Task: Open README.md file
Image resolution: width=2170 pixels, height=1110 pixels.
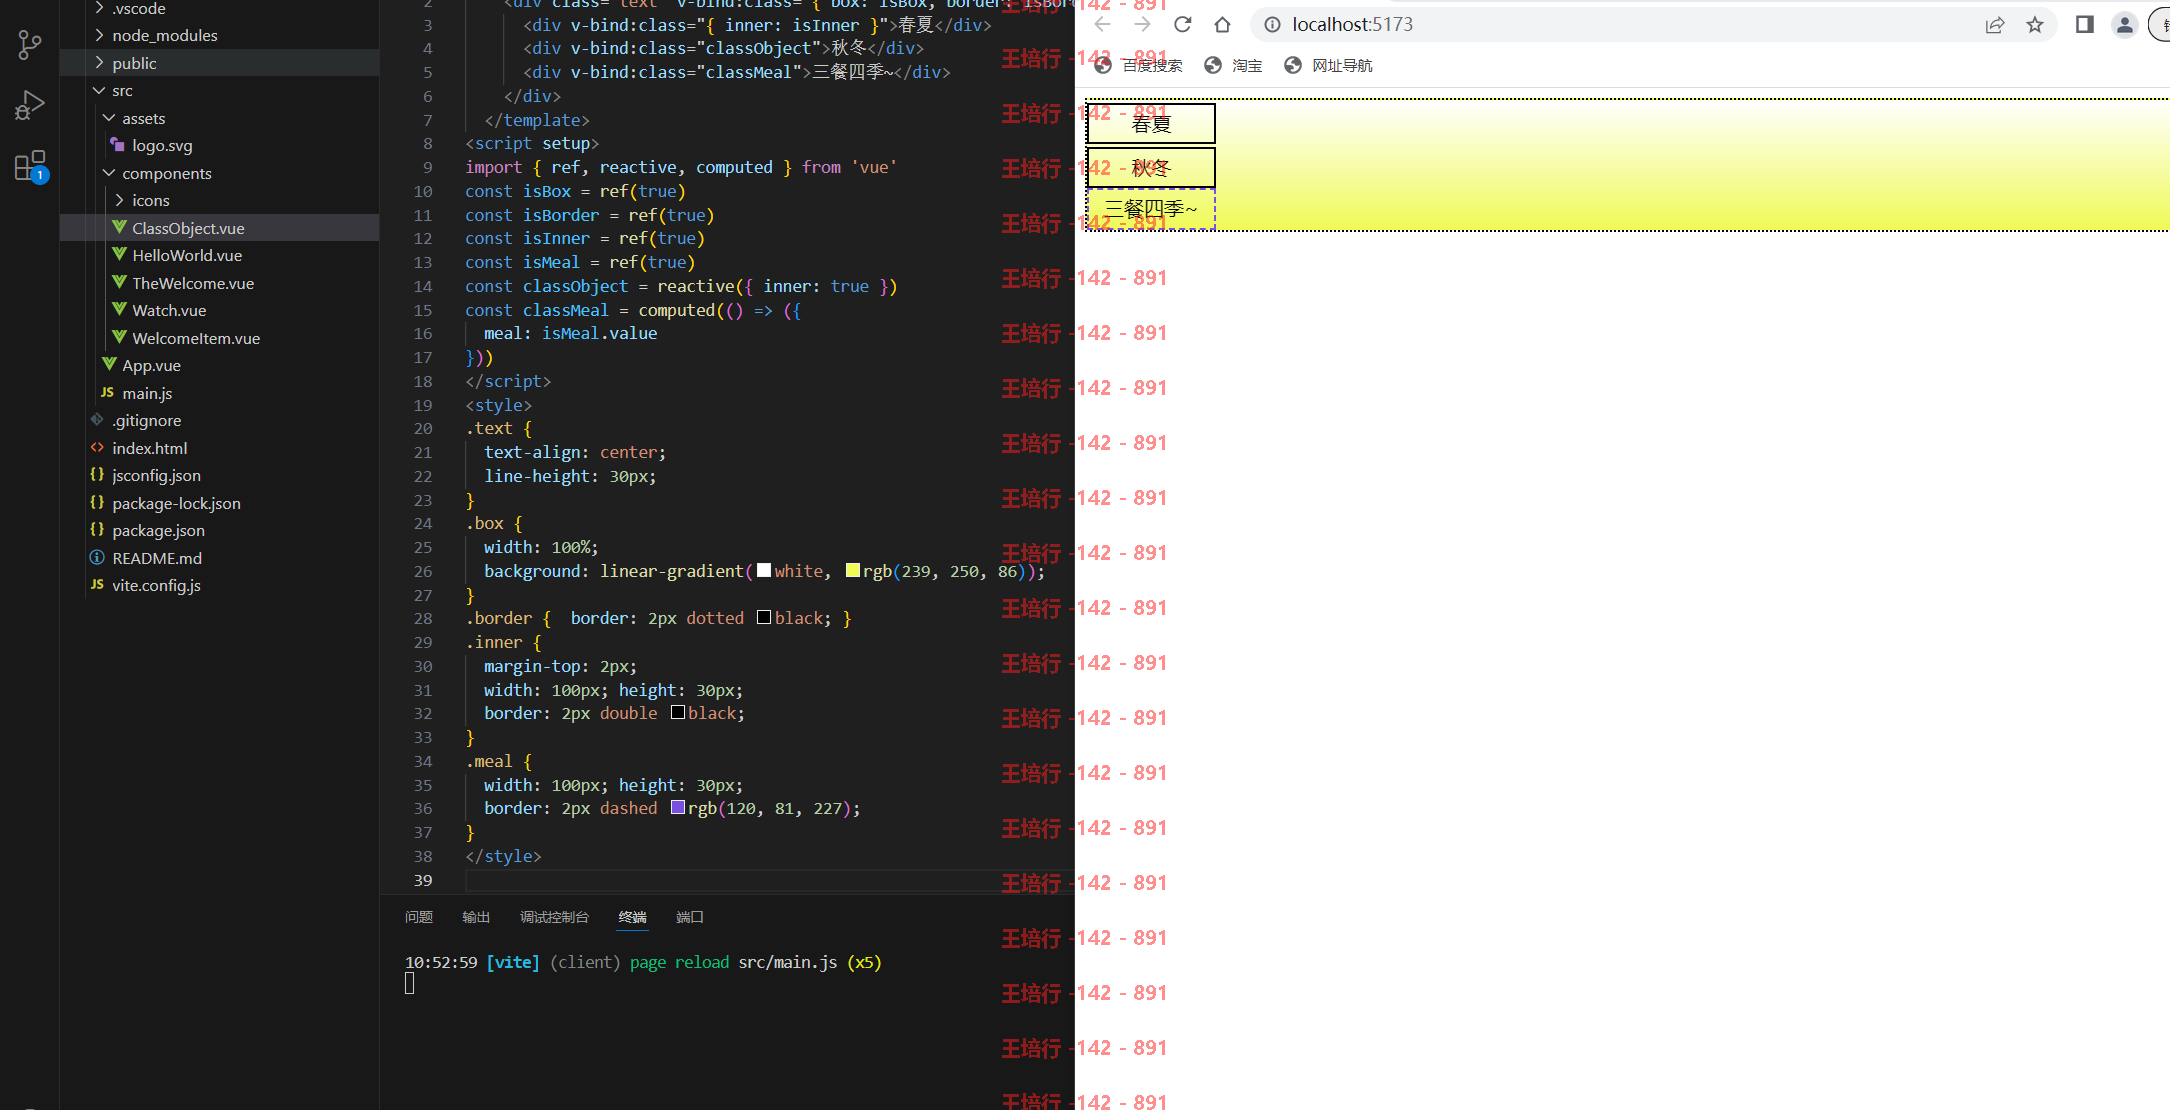Action: click(x=219, y=558)
